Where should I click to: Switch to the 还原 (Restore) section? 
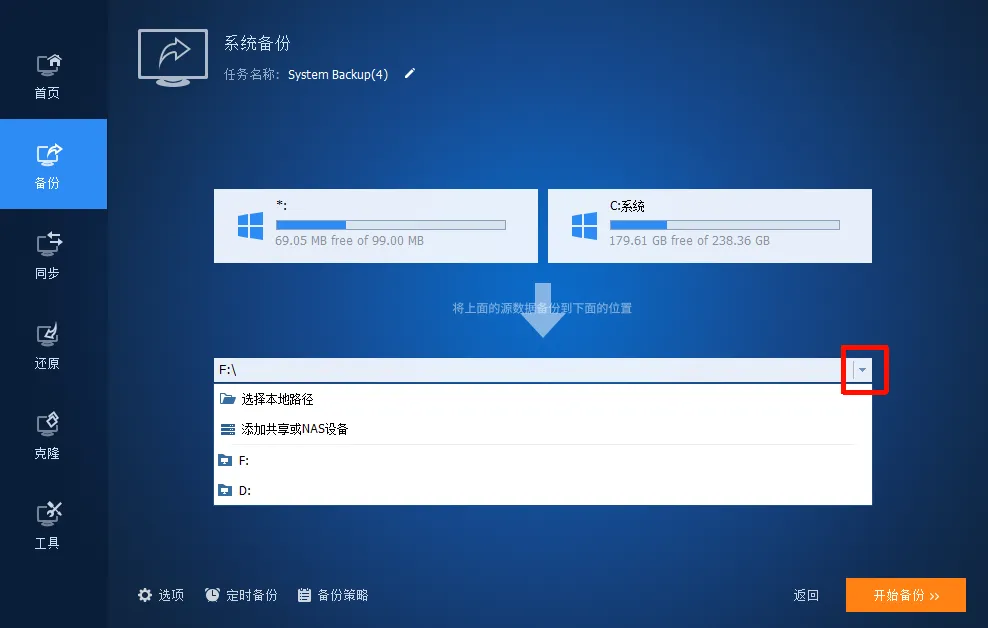[x=46, y=345]
